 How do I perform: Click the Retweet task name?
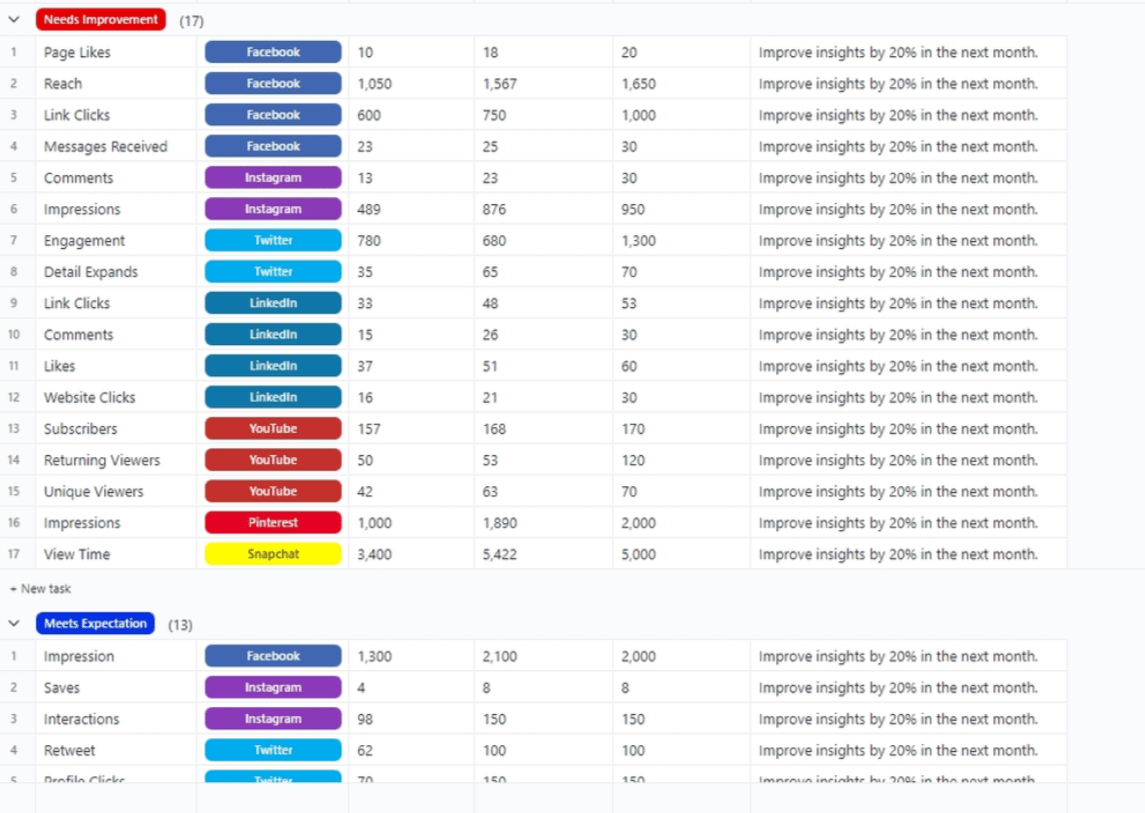pos(70,750)
